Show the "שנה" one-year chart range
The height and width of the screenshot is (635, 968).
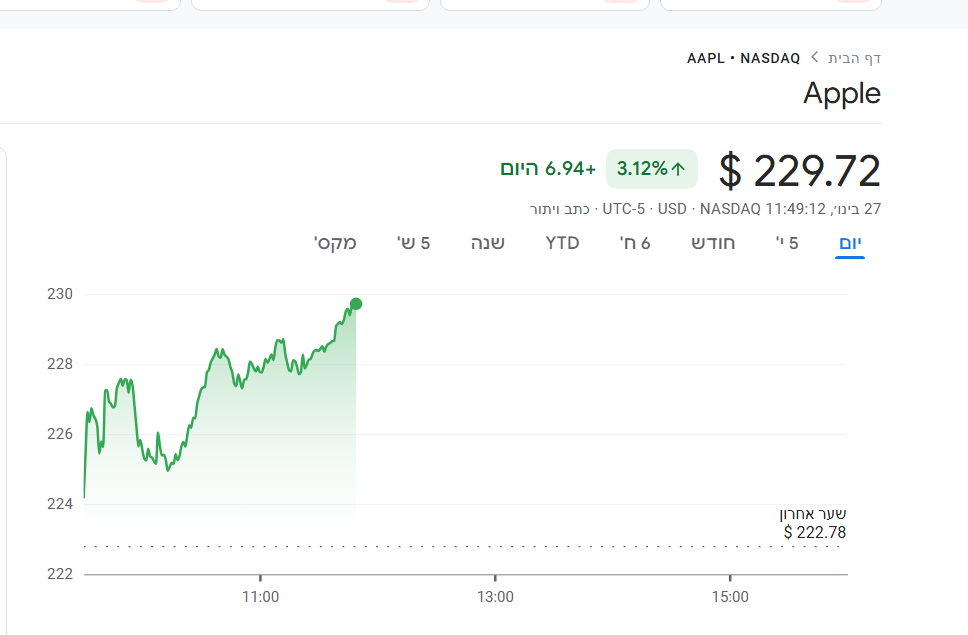tap(488, 243)
